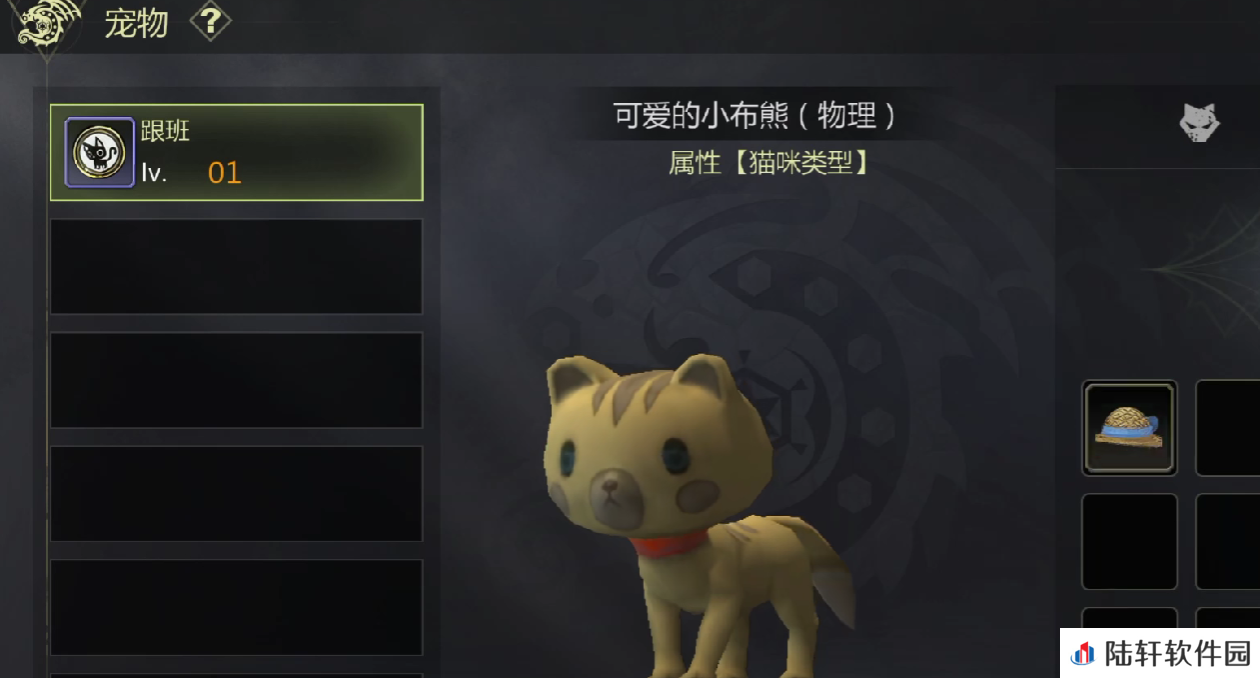The width and height of the screenshot is (1260, 678).
Task: Select the straw hat equipment slot
Action: (x=1130, y=427)
